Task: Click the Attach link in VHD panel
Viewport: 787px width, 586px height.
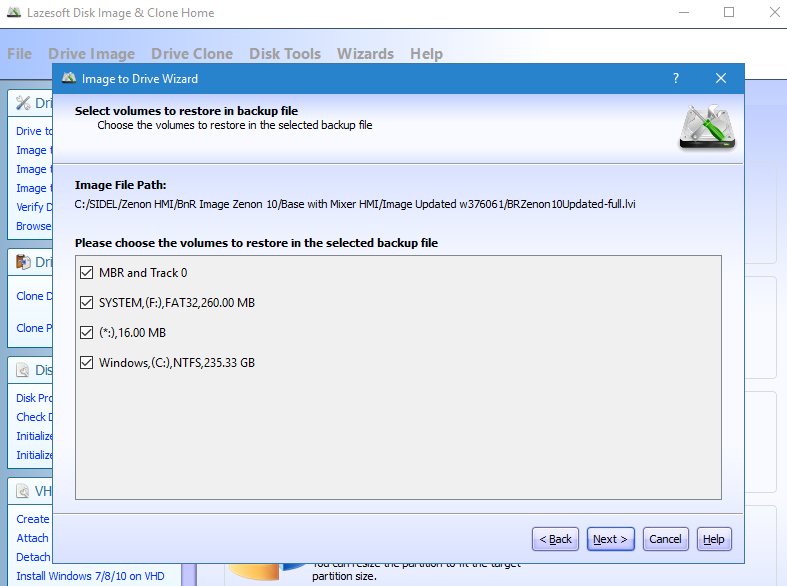Action: 33,538
